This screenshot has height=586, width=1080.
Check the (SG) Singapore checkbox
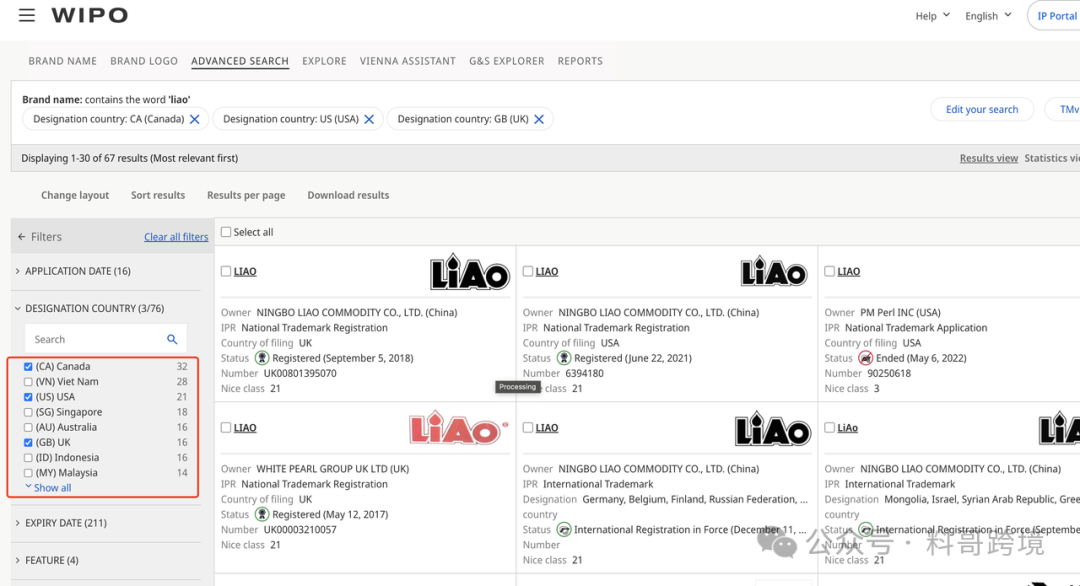pyautogui.click(x=28, y=412)
